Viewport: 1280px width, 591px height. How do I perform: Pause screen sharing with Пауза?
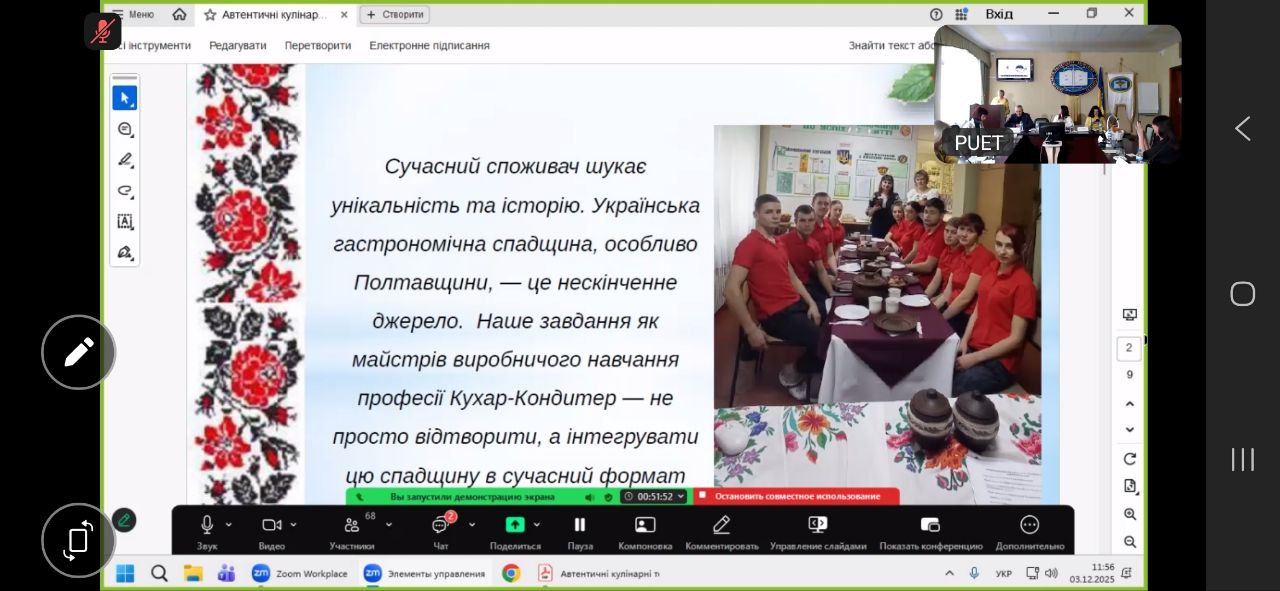[x=580, y=530]
